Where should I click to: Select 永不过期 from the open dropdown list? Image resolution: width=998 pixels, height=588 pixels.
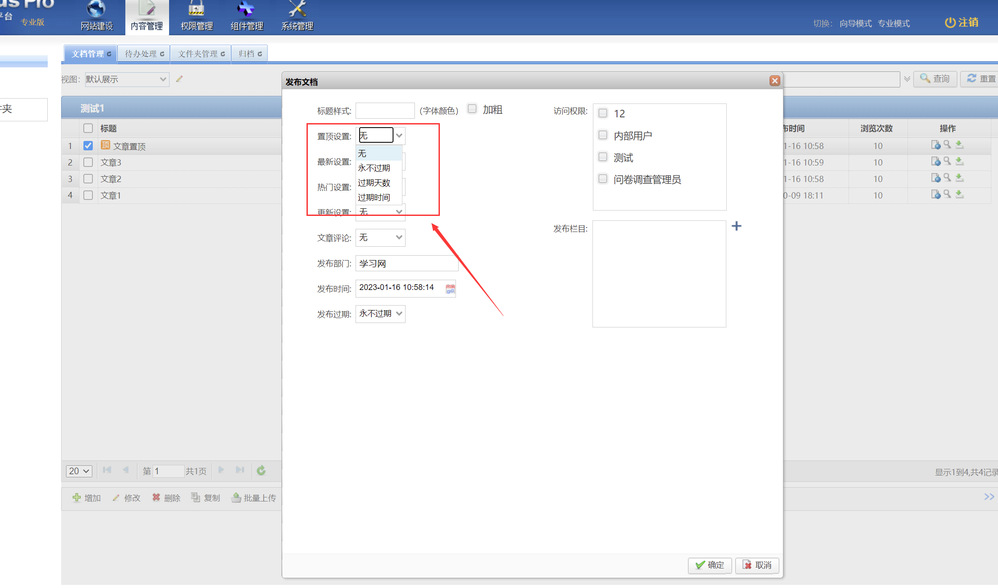coord(375,168)
